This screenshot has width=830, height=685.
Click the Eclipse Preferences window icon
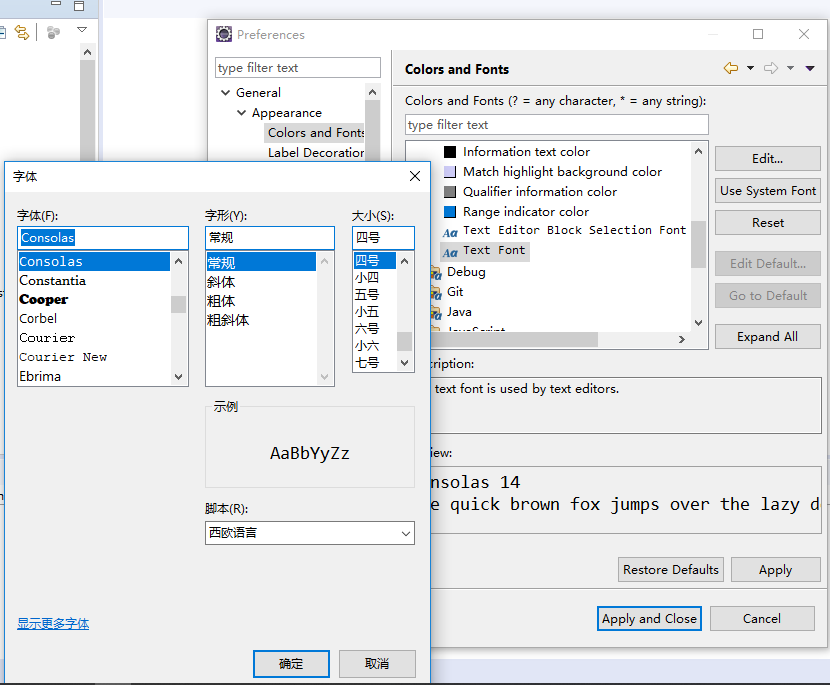coord(224,34)
